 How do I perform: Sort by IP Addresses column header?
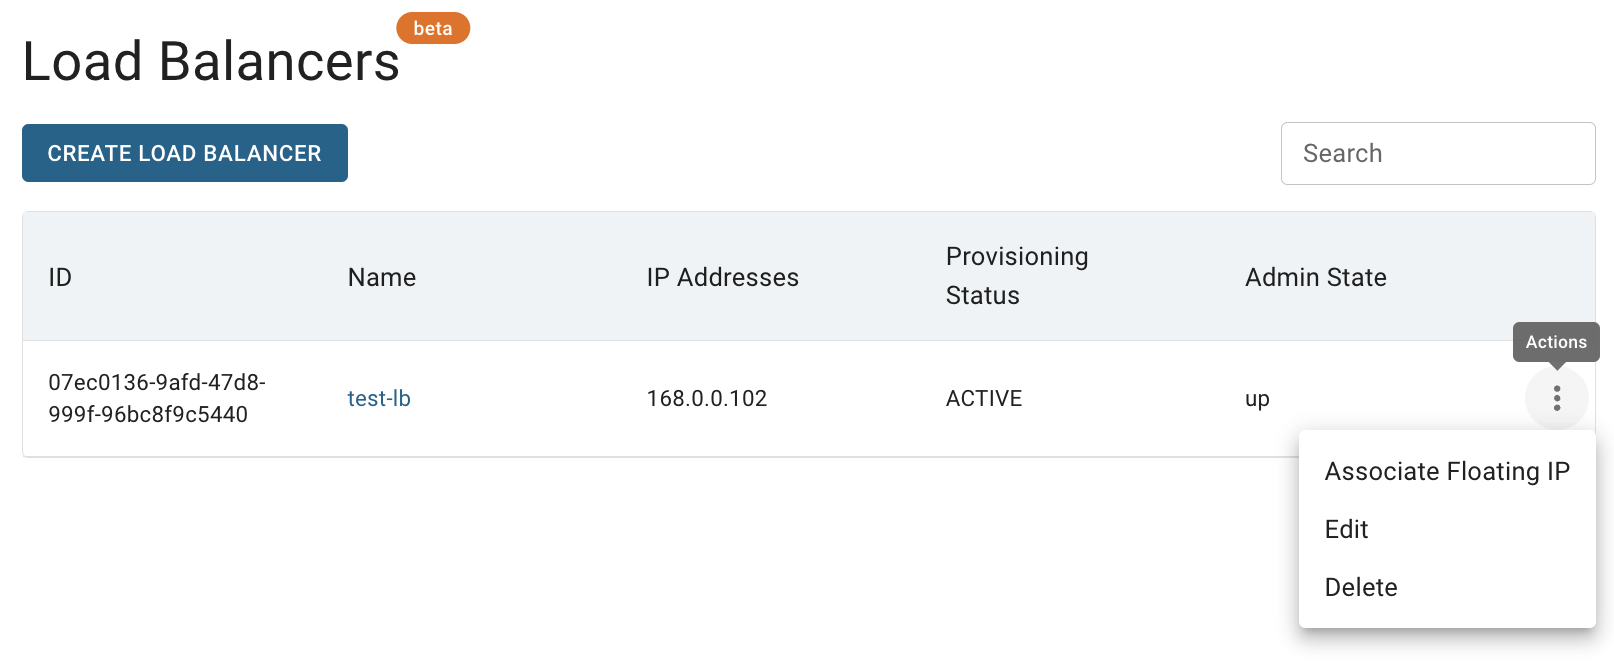[723, 277]
